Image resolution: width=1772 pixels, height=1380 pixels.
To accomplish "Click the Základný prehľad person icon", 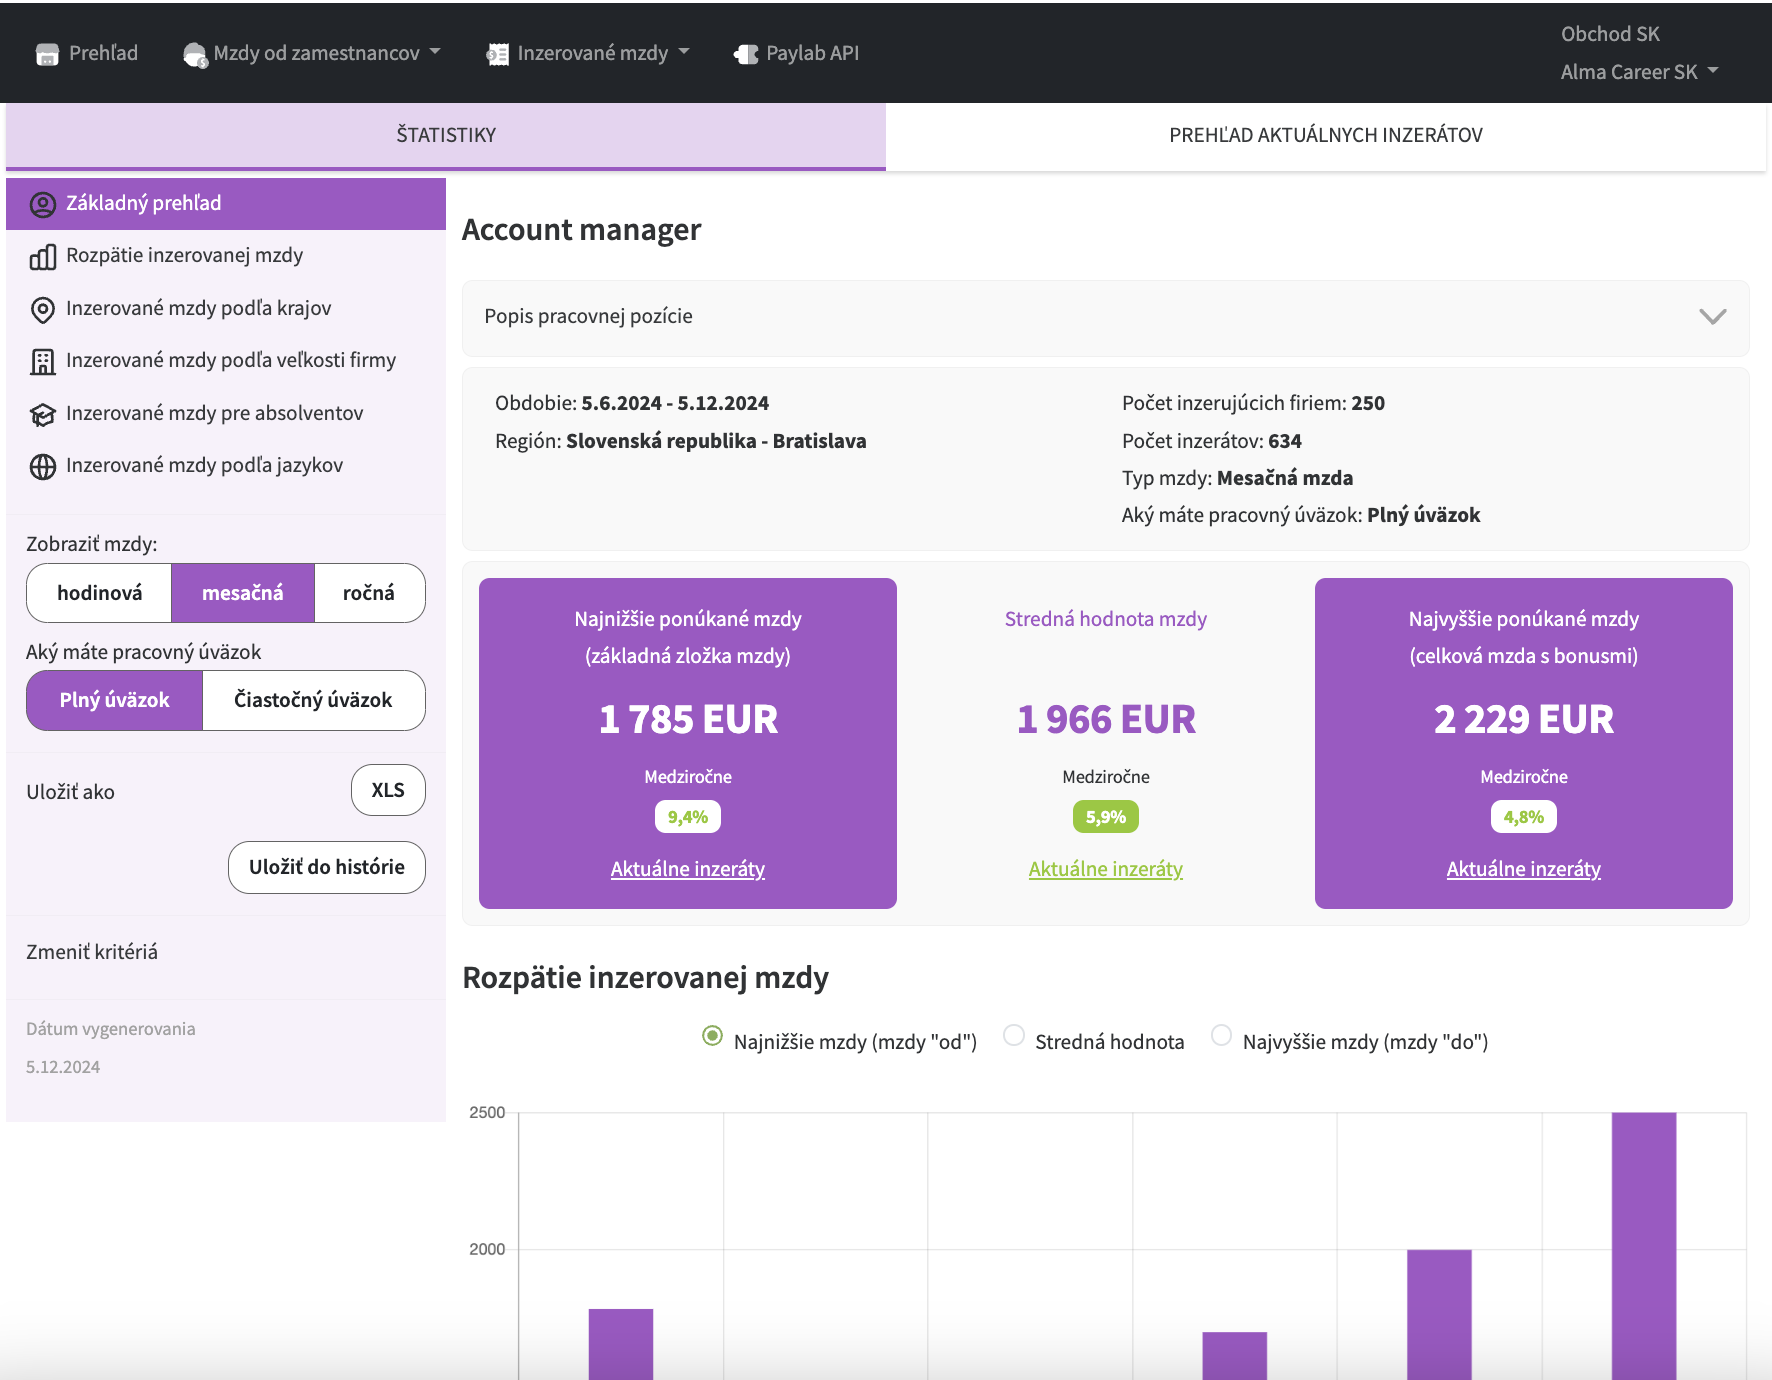I will click(x=43, y=205).
